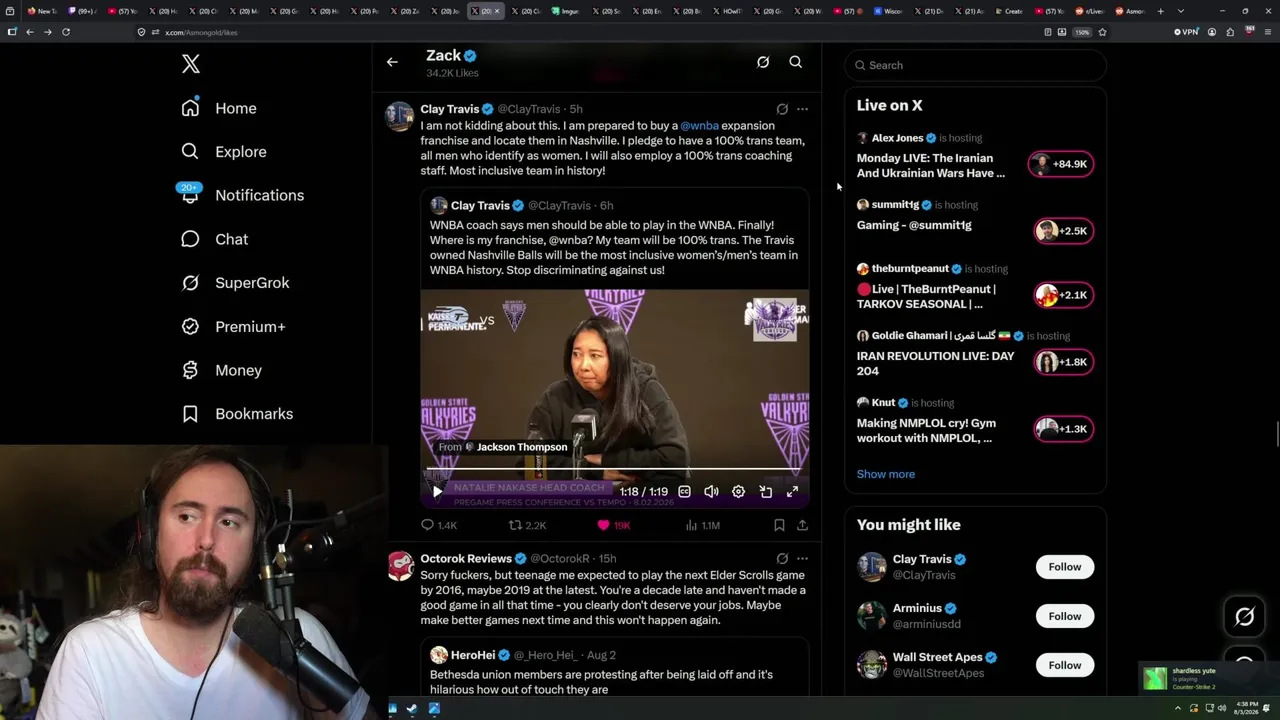Open SuperGrok from the sidebar

tap(235, 283)
